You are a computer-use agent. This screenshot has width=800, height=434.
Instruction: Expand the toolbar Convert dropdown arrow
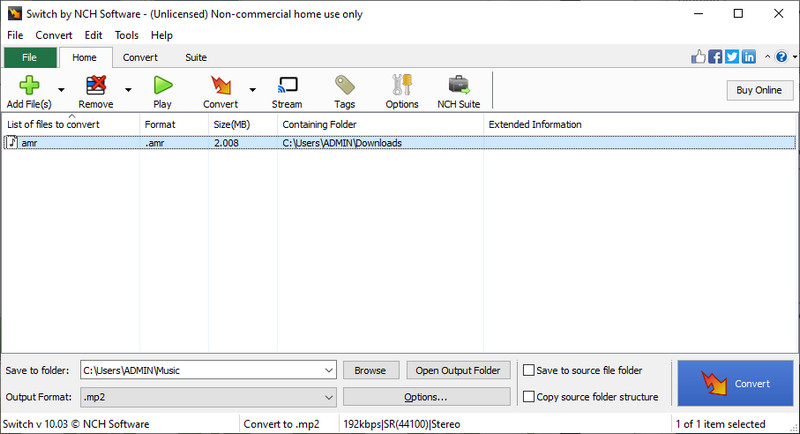253,90
